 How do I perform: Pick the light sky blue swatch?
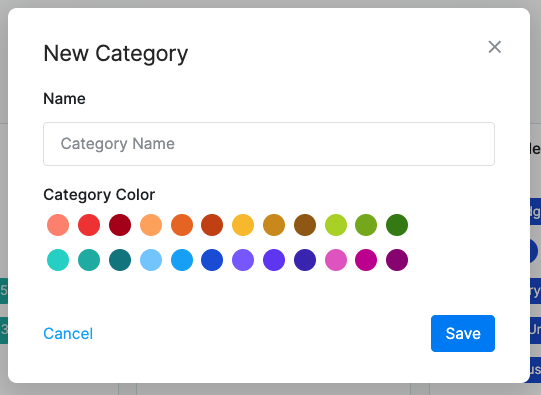tap(151, 260)
